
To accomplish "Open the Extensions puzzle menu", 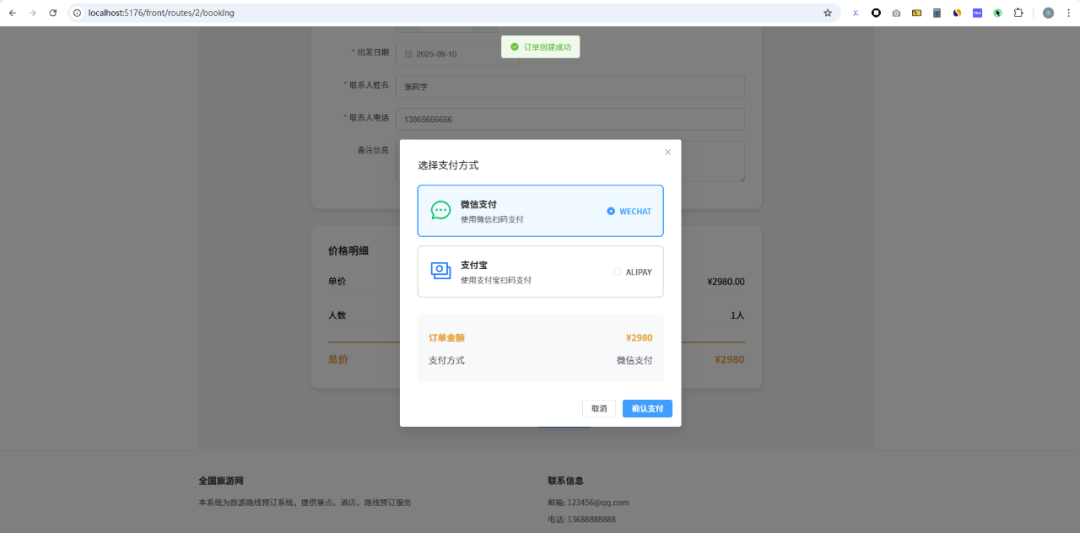I will (1019, 12).
